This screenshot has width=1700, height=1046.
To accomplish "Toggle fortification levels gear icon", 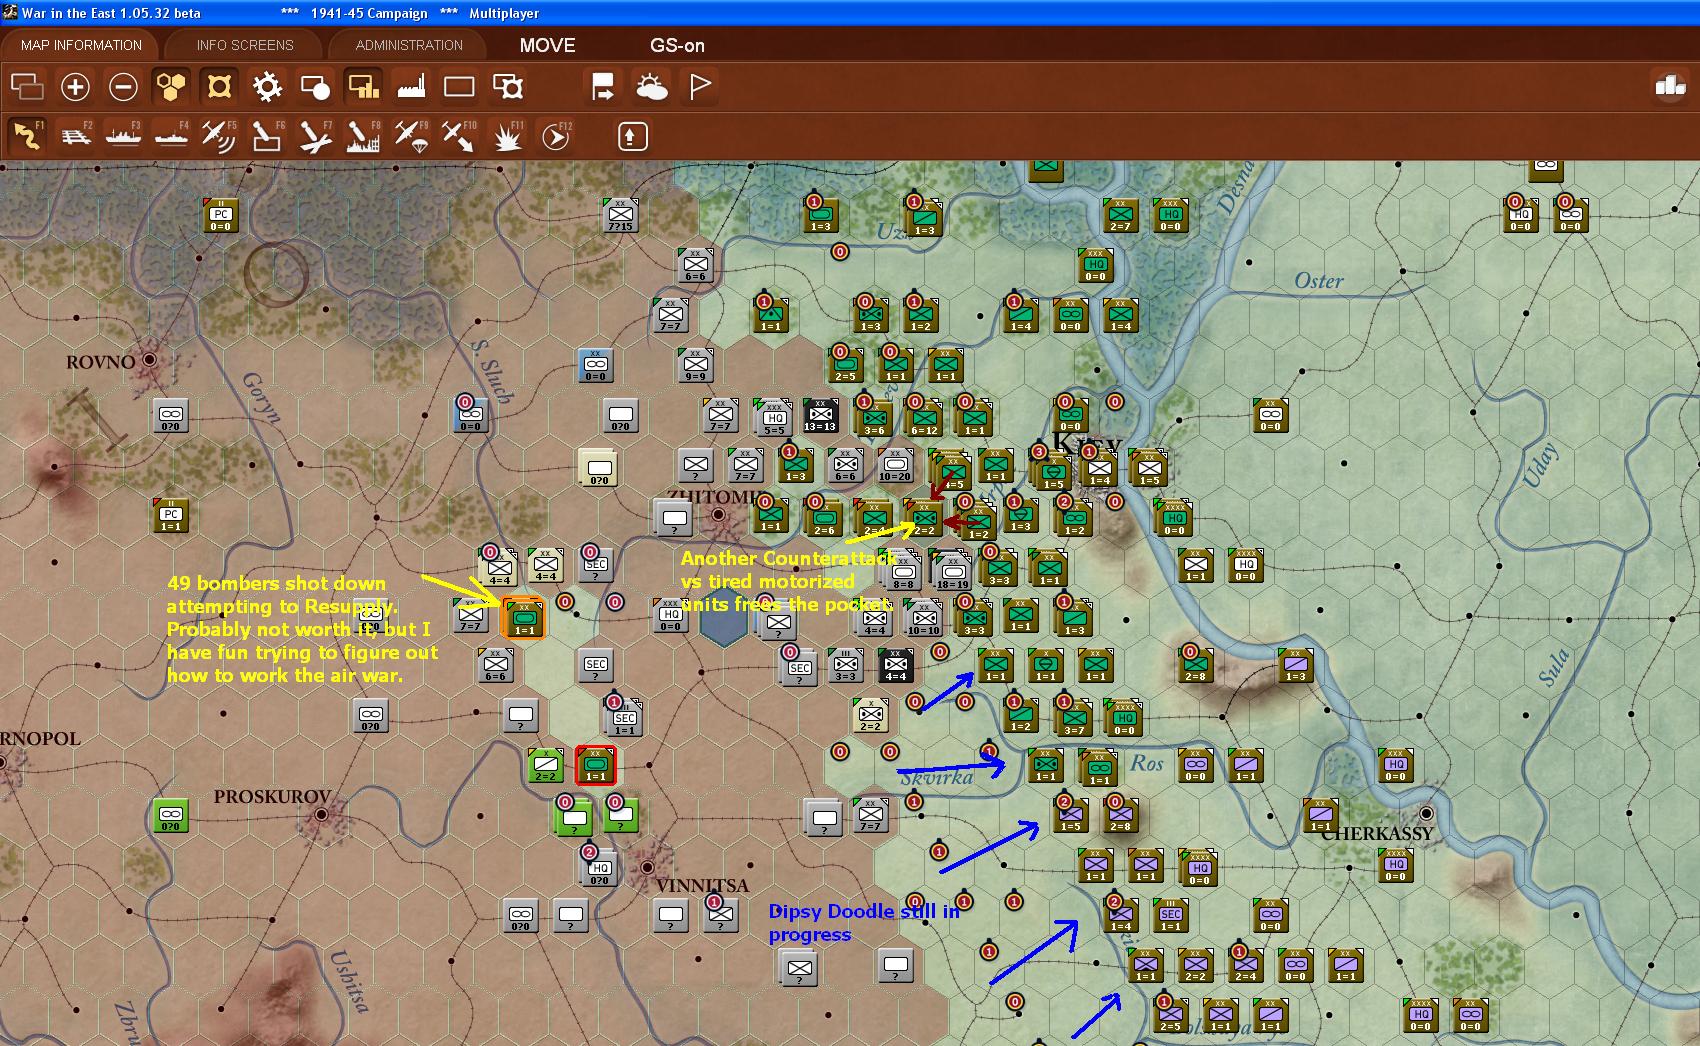I will pos(267,87).
